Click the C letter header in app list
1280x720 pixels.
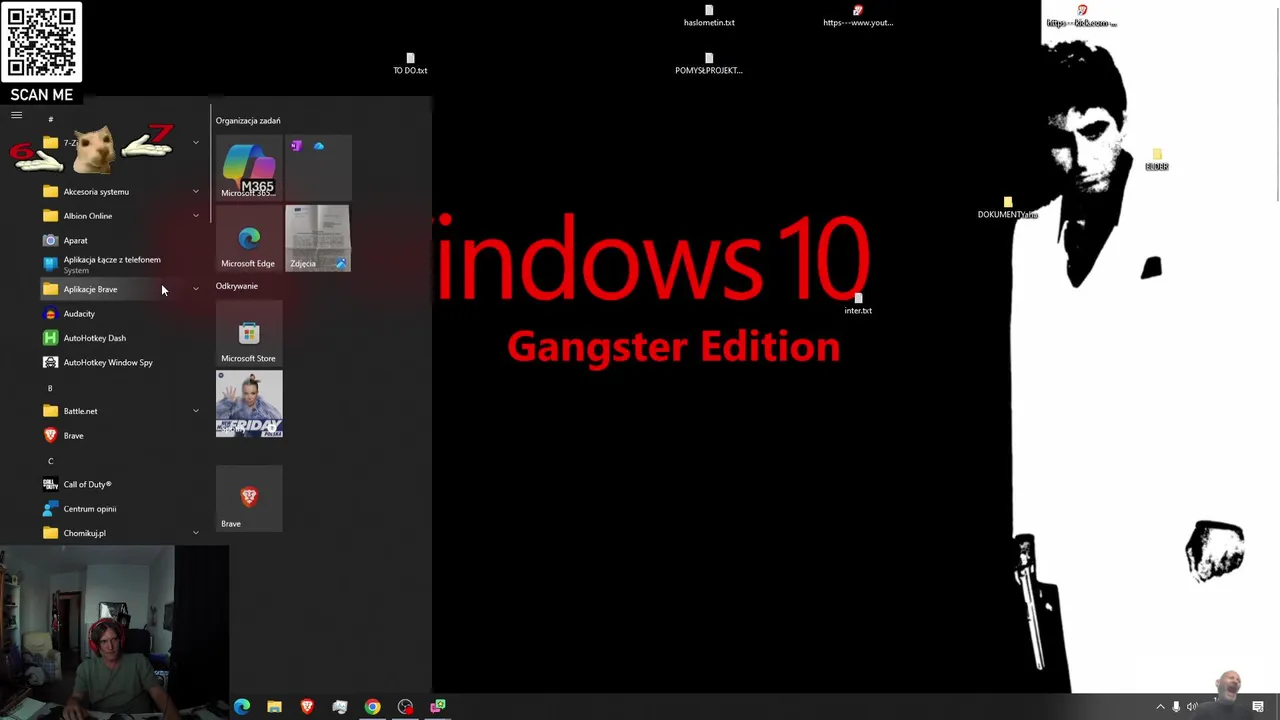click(50, 461)
